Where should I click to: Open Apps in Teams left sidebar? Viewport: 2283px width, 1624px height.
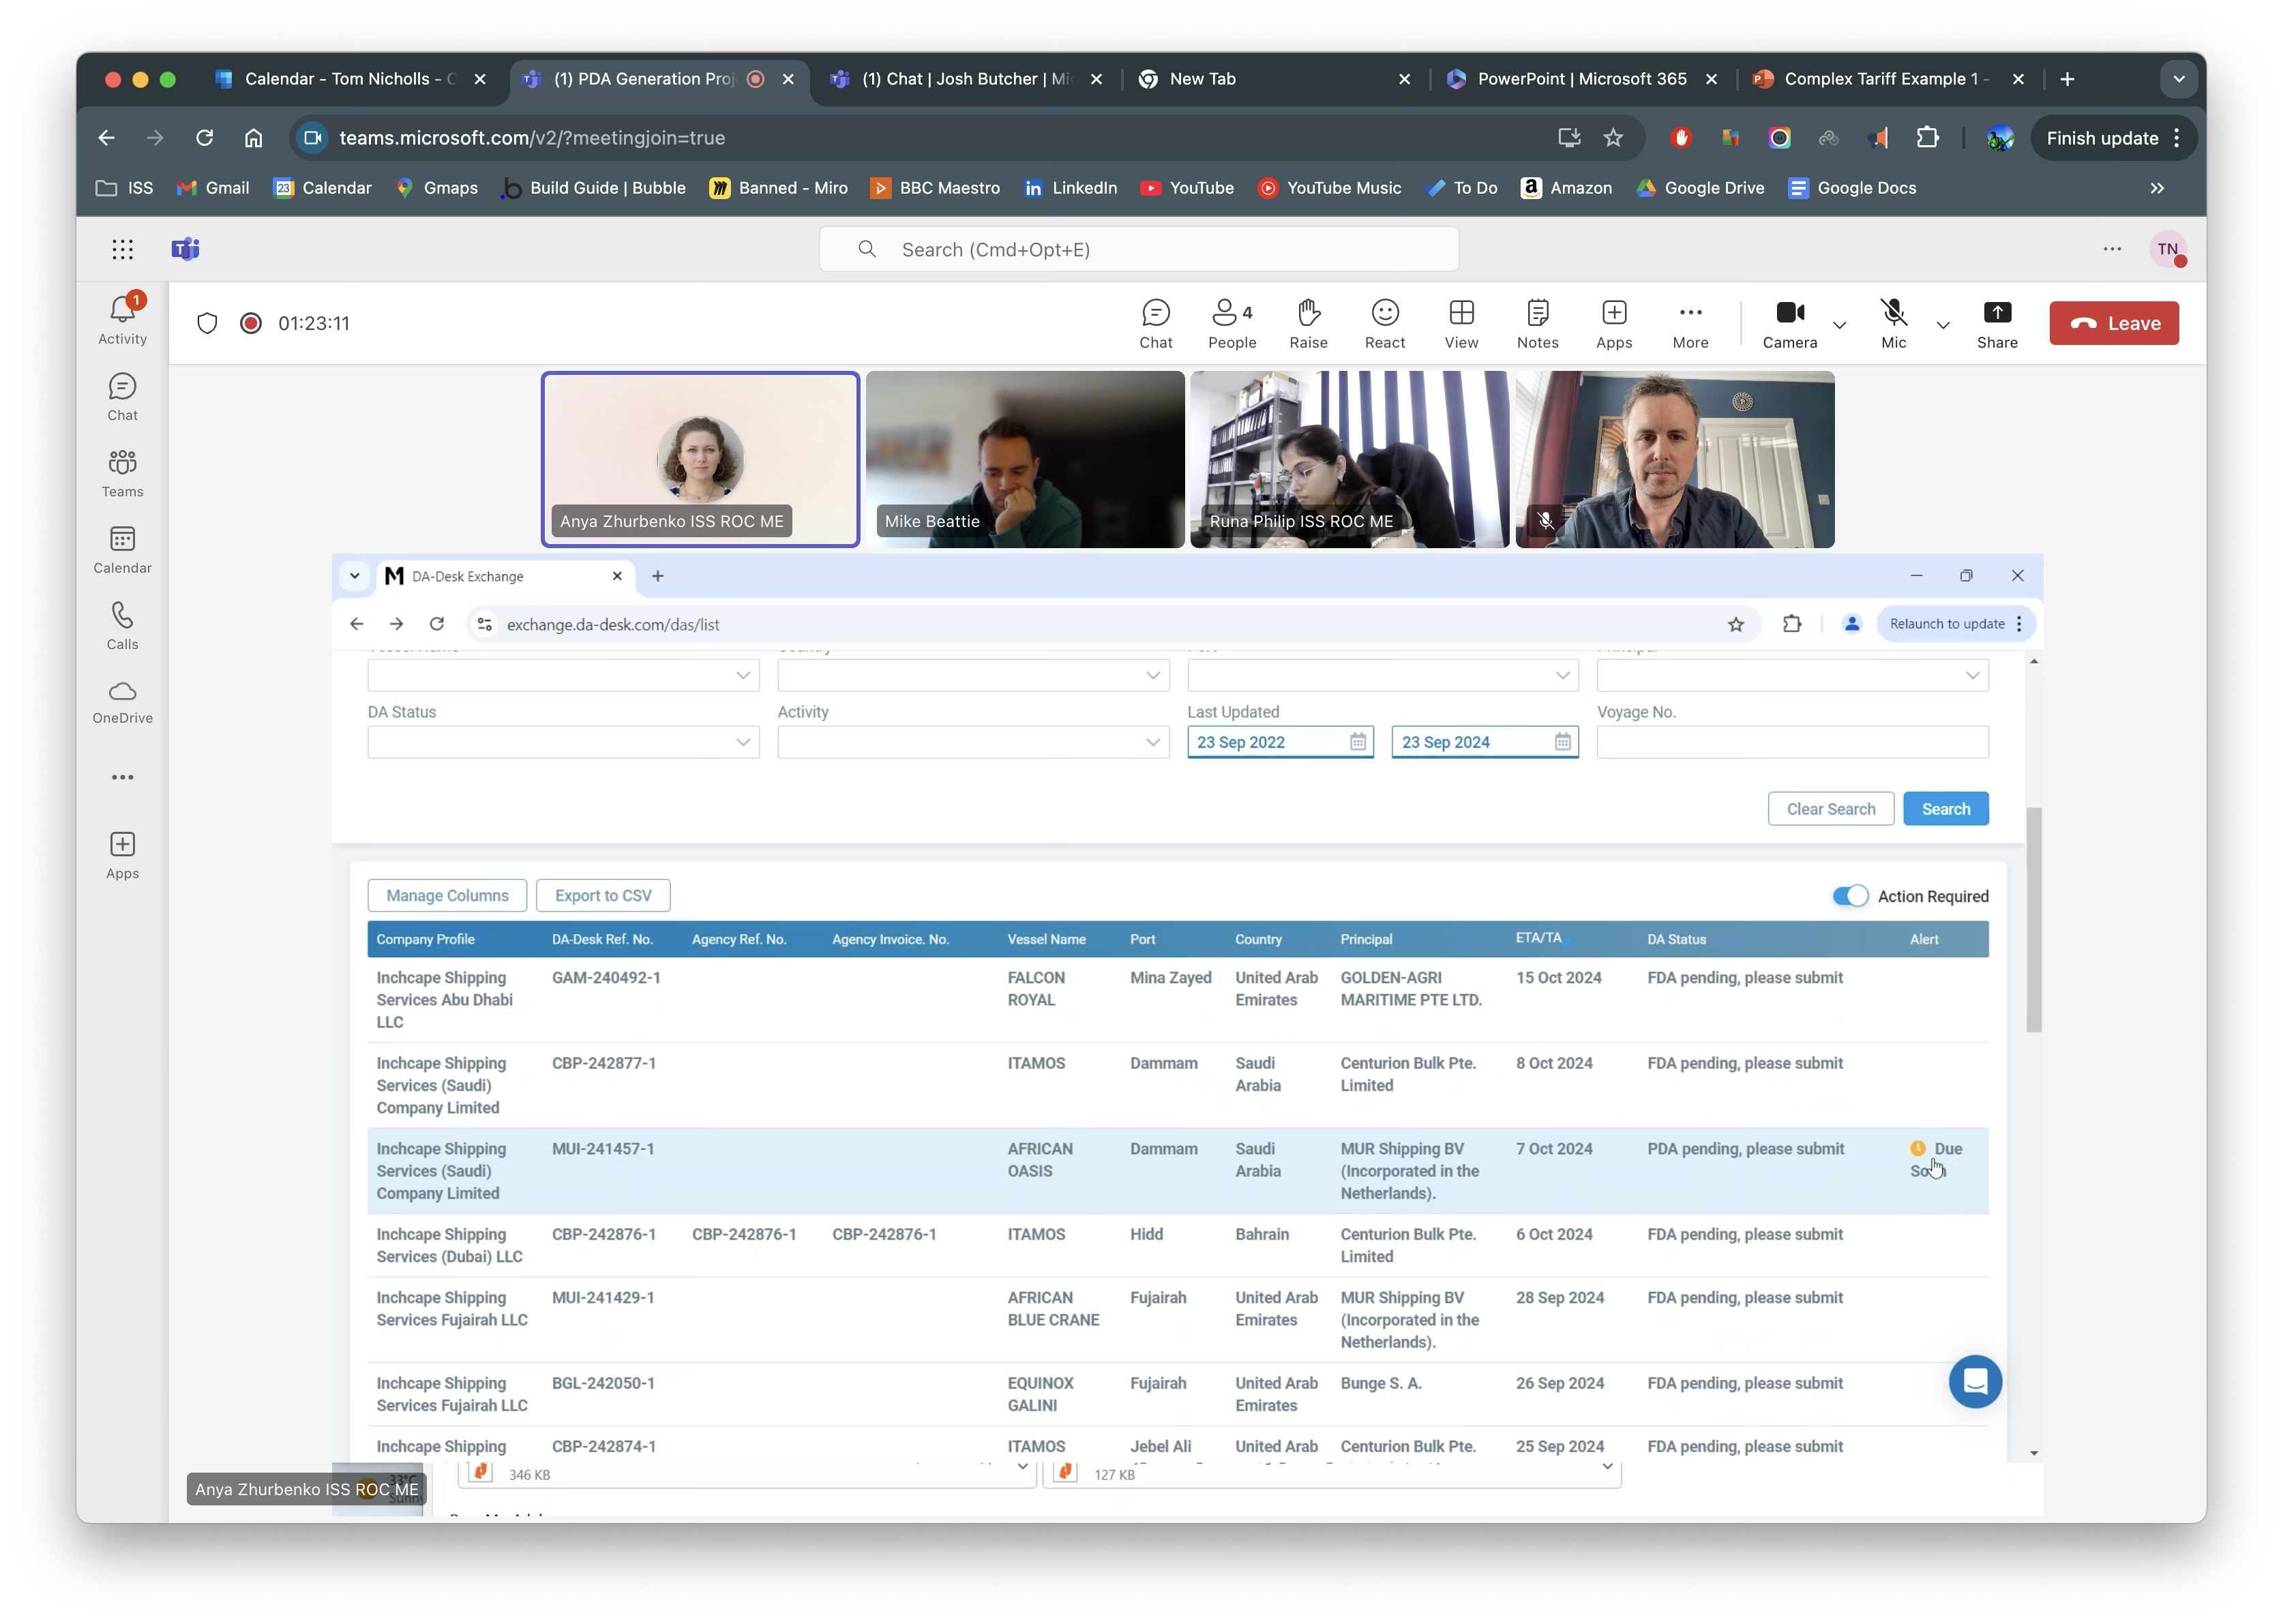tap(122, 855)
